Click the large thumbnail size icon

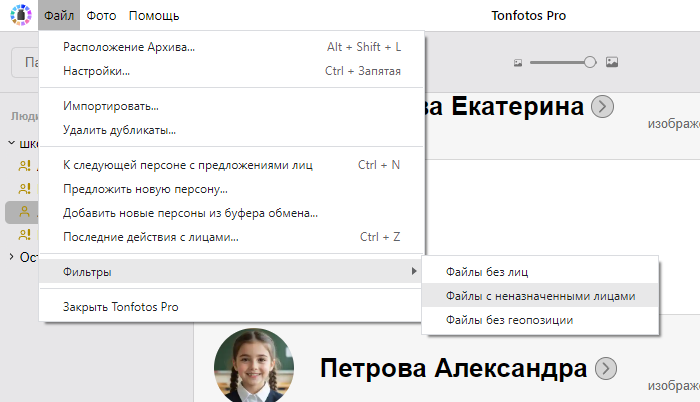click(x=612, y=62)
